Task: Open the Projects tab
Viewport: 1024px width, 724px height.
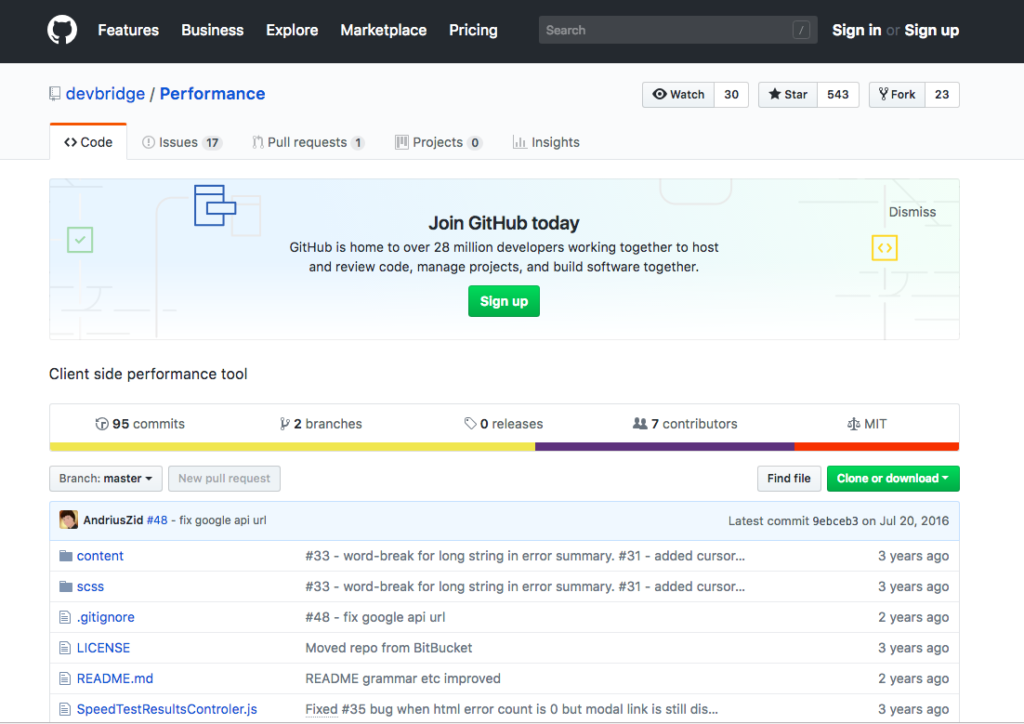Action: tap(439, 142)
